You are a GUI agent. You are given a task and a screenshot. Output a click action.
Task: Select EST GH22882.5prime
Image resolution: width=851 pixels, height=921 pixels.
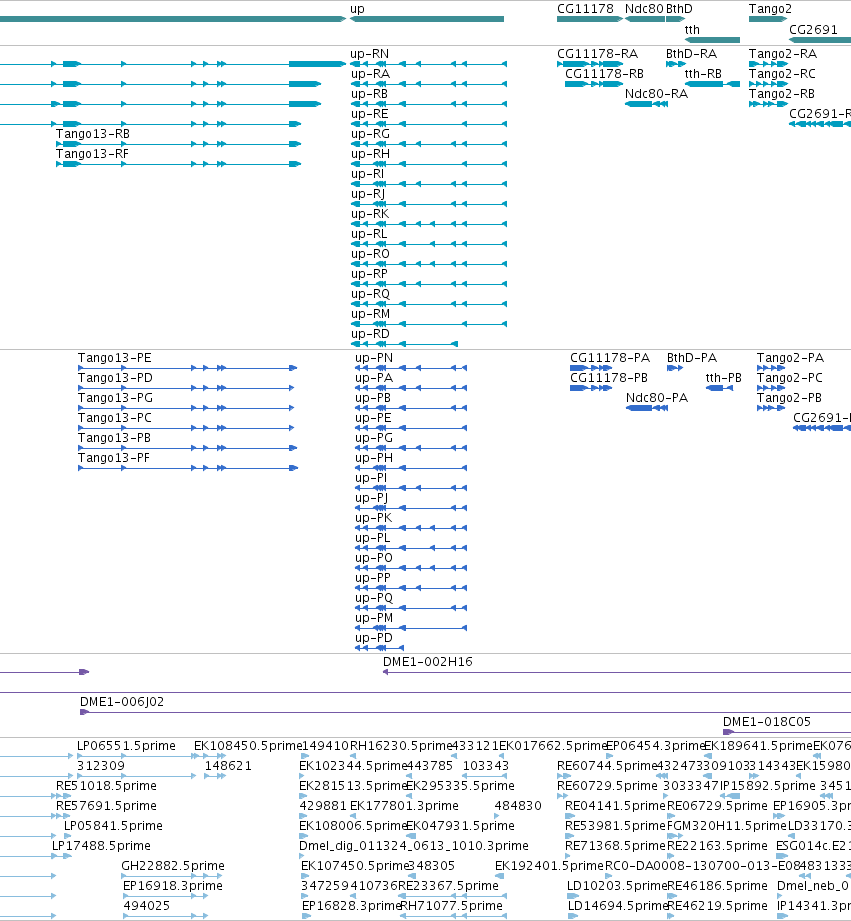[x=173, y=866]
